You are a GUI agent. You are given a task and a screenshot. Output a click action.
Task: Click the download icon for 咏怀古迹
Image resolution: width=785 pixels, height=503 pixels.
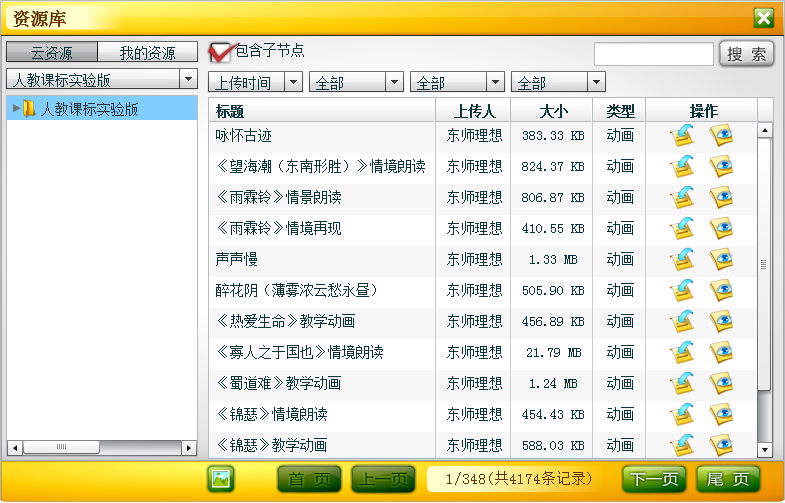tap(683, 136)
